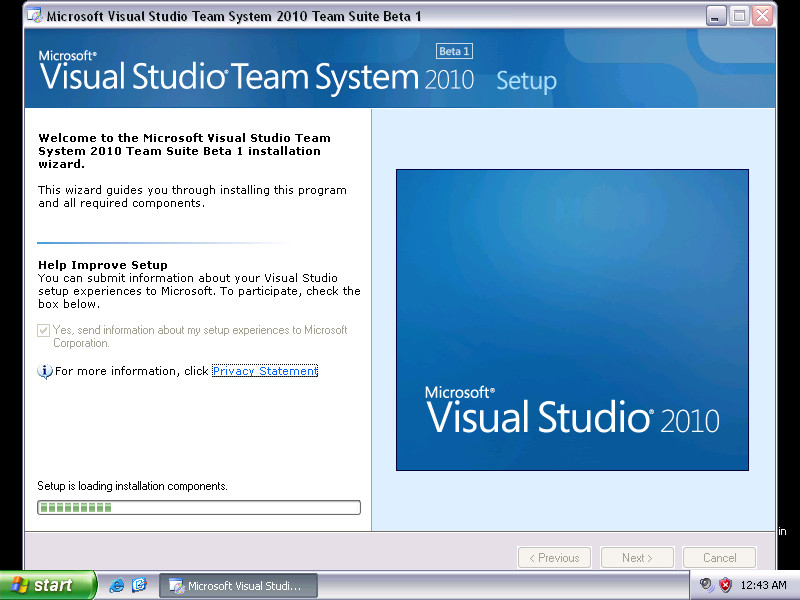Open the Privacy Statement link

coord(265,371)
